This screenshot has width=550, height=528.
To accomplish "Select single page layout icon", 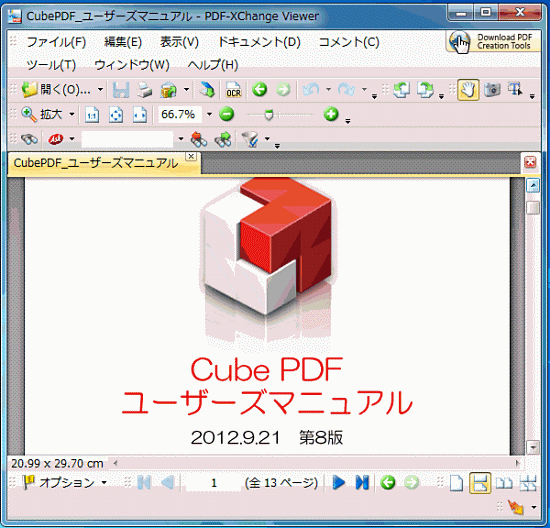I will click(x=456, y=483).
